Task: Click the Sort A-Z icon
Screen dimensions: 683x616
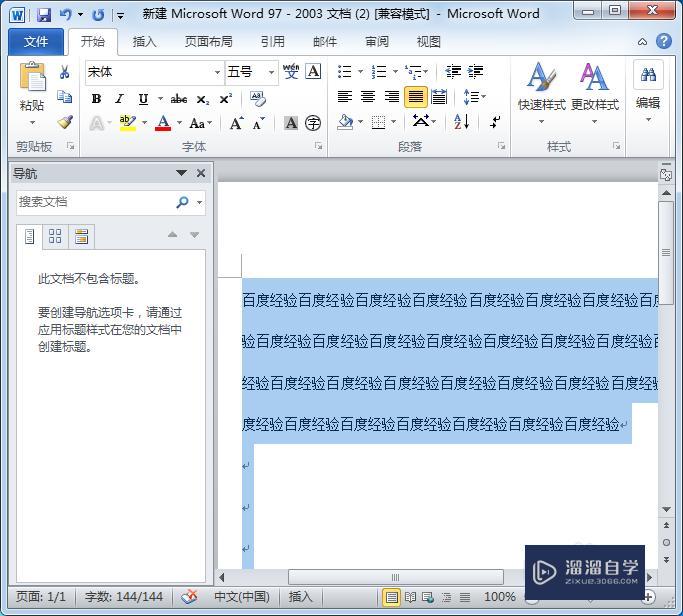Action: tap(461, 122)
